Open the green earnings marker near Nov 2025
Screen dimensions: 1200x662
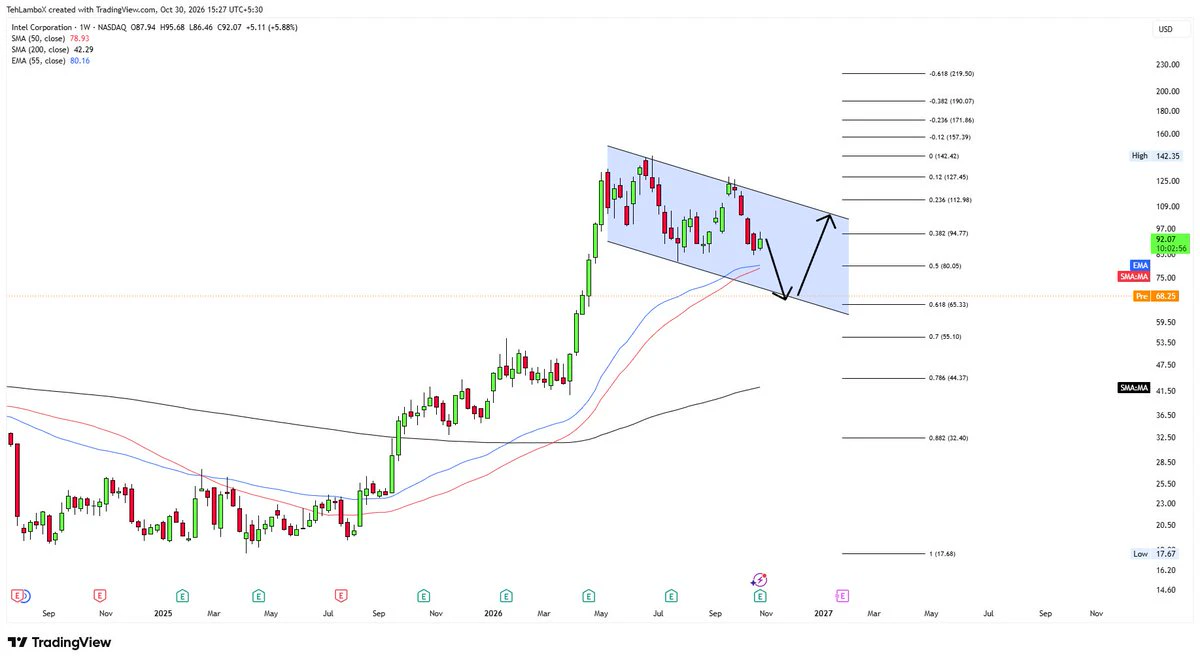tap(424, 595)
